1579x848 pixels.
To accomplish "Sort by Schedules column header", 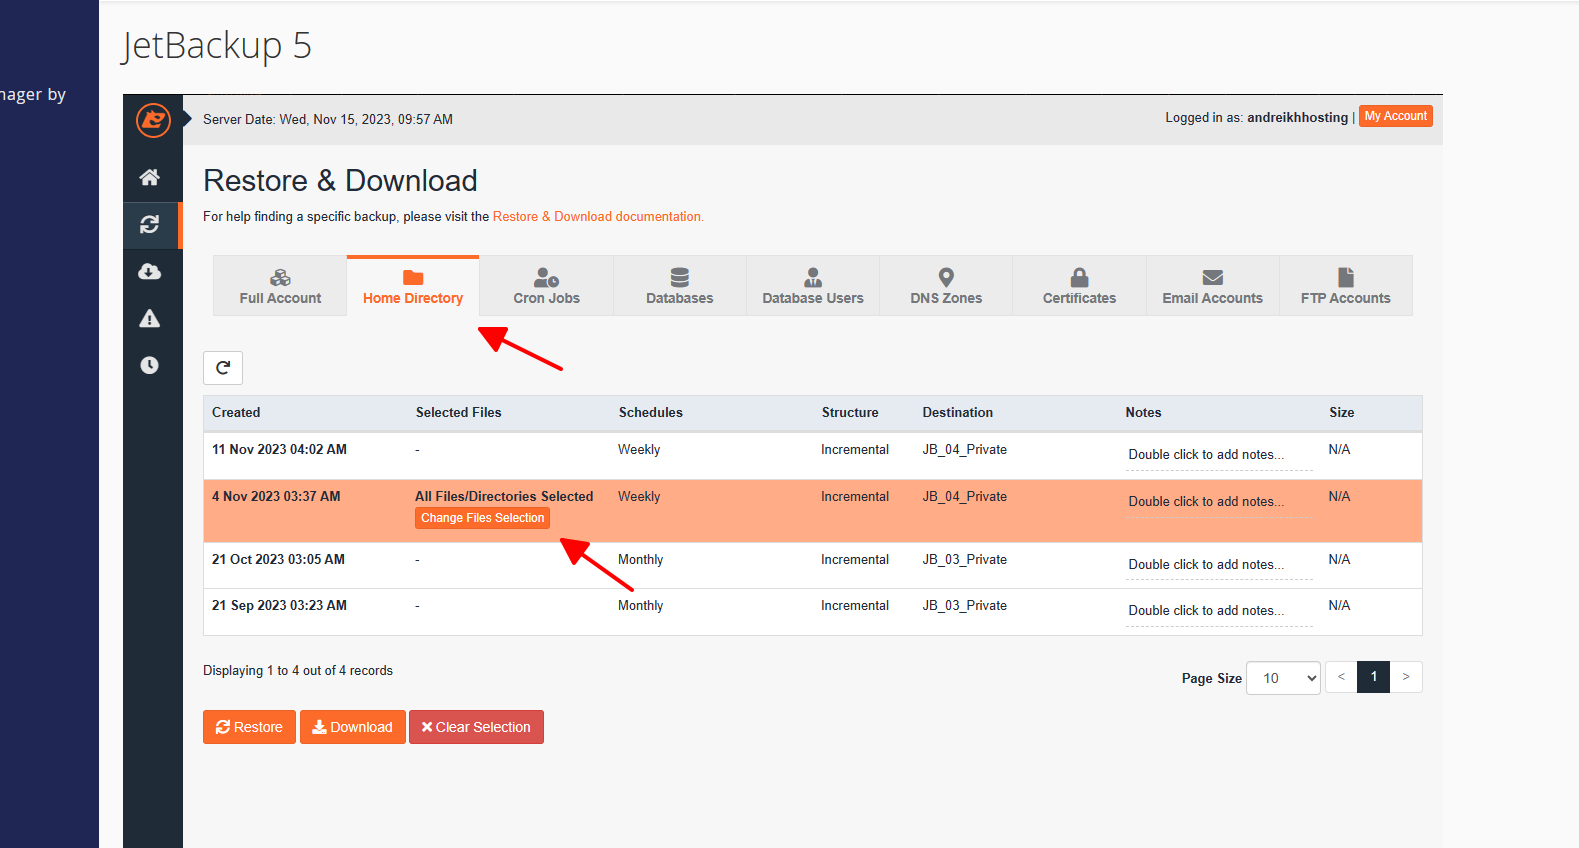I will click(651, 412).
